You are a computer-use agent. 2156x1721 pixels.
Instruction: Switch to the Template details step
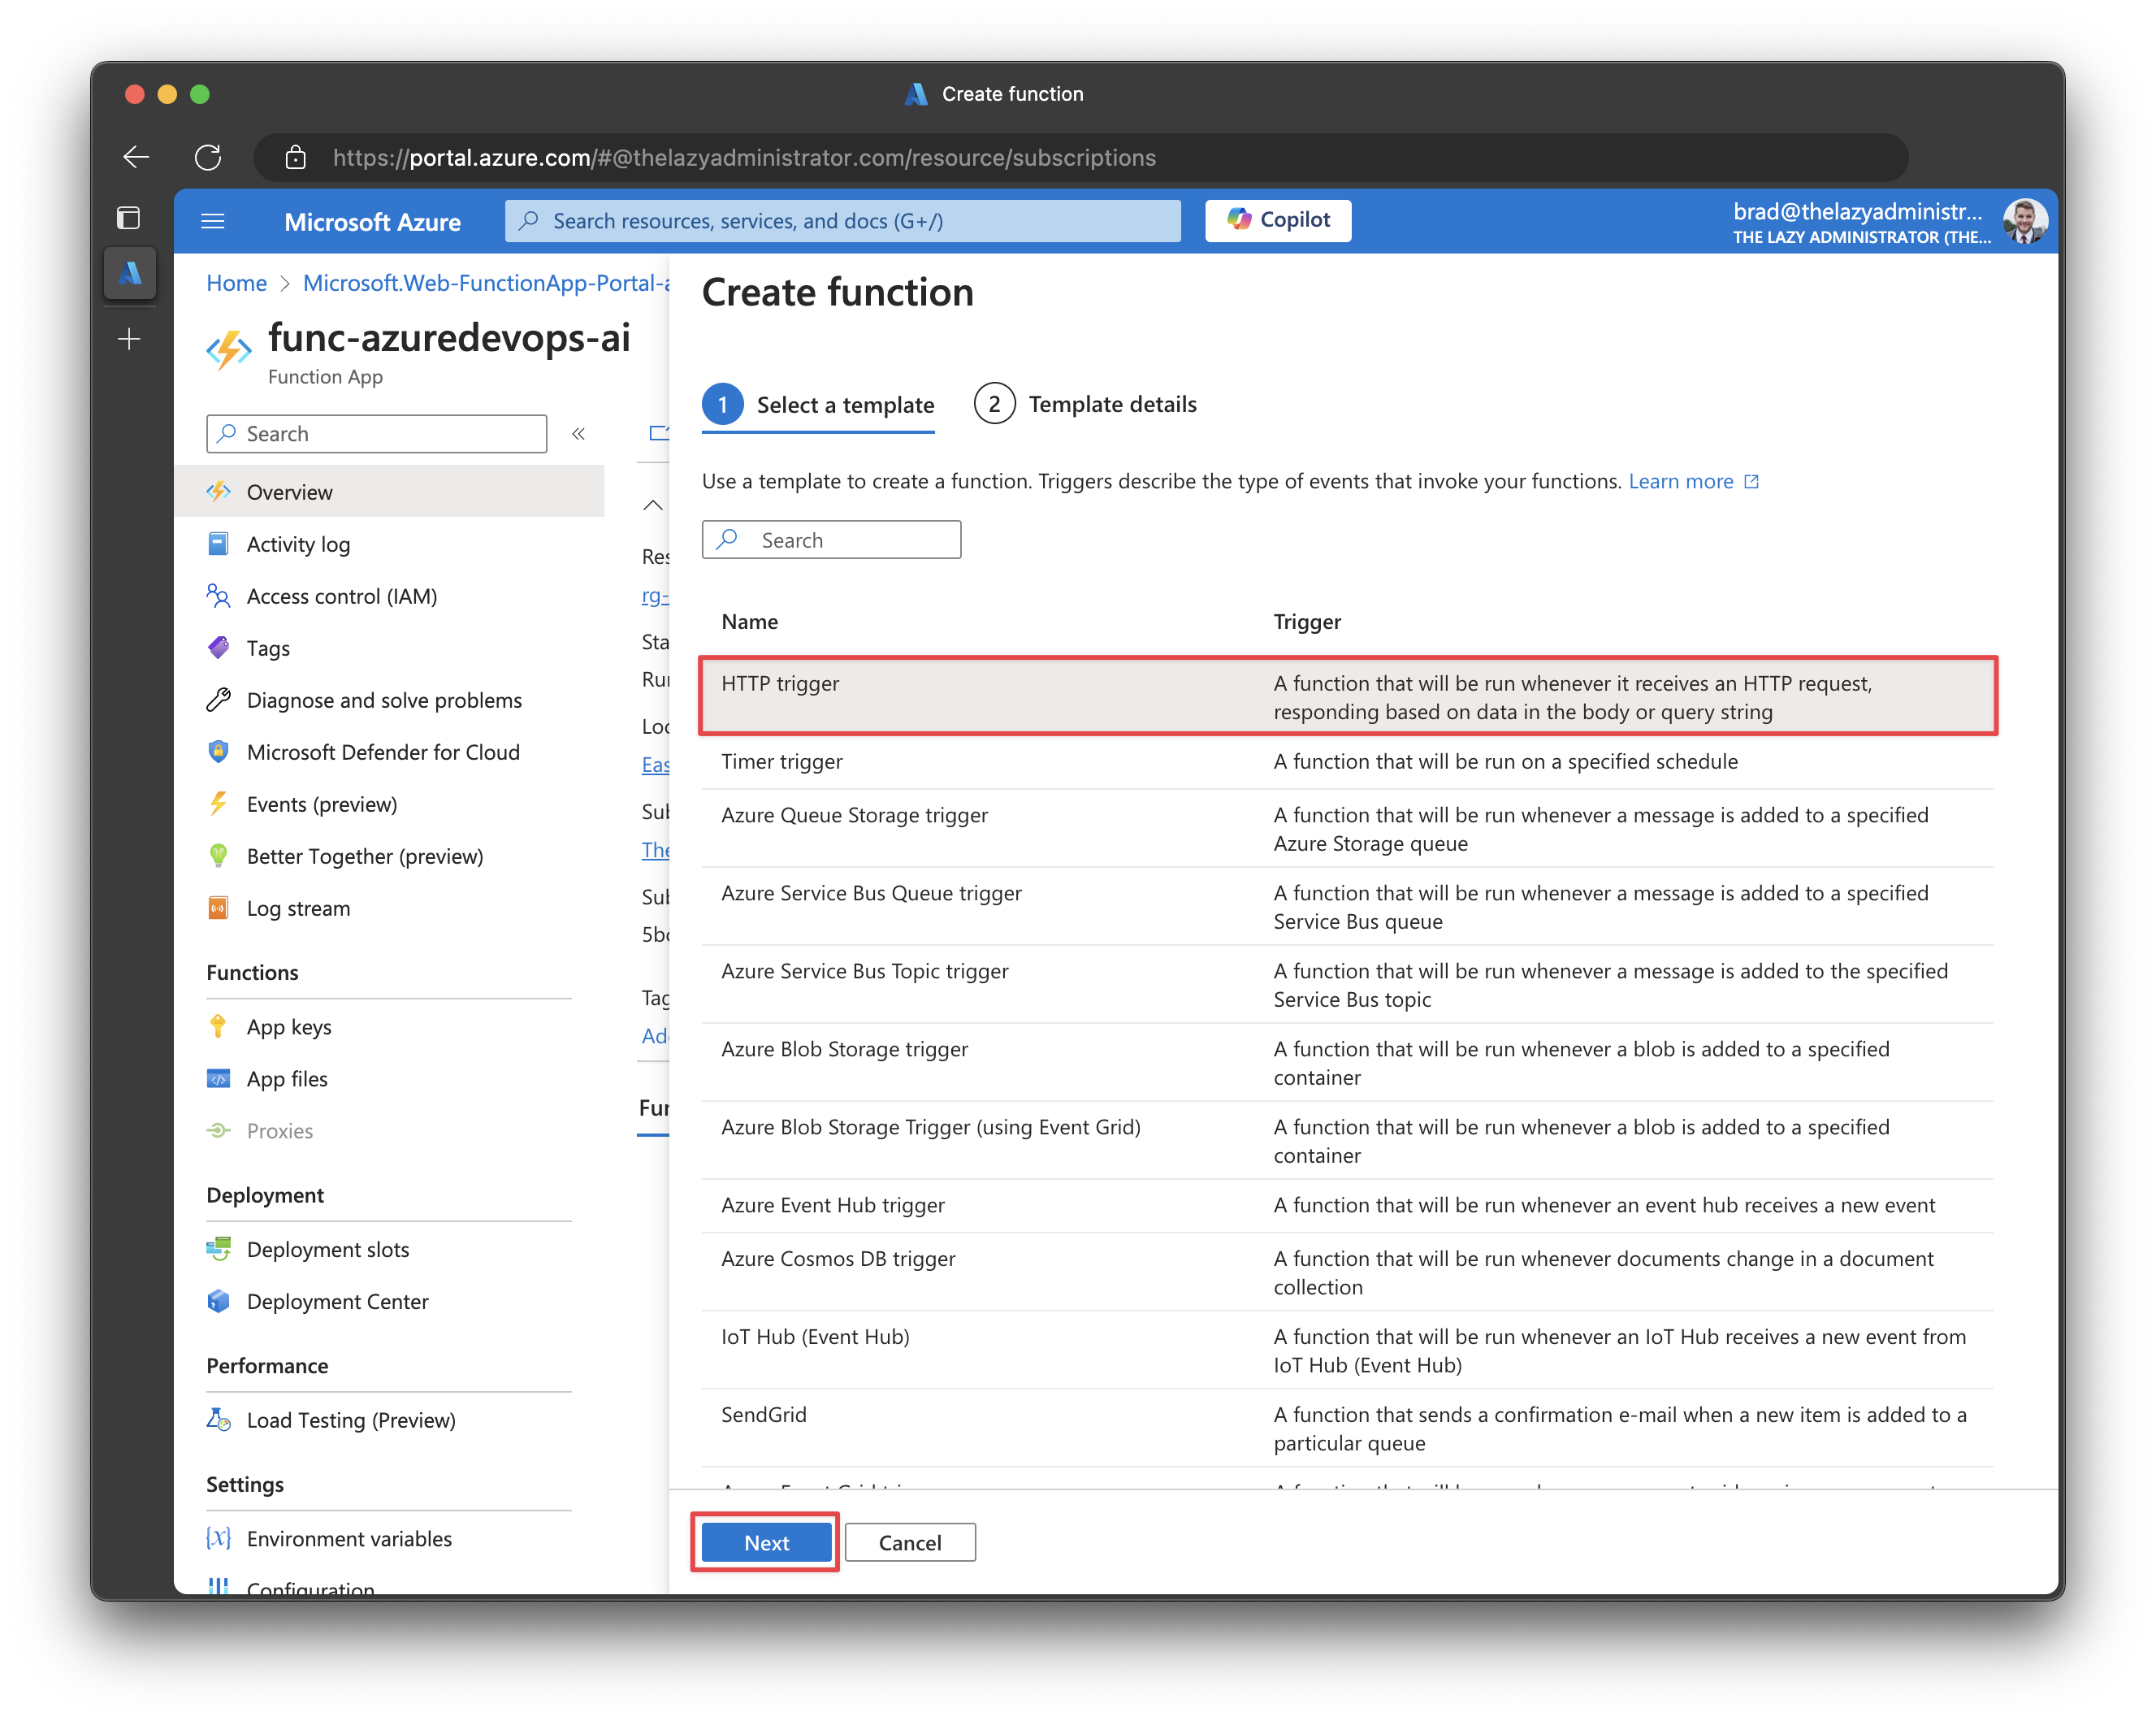[x=1085, y=404]
